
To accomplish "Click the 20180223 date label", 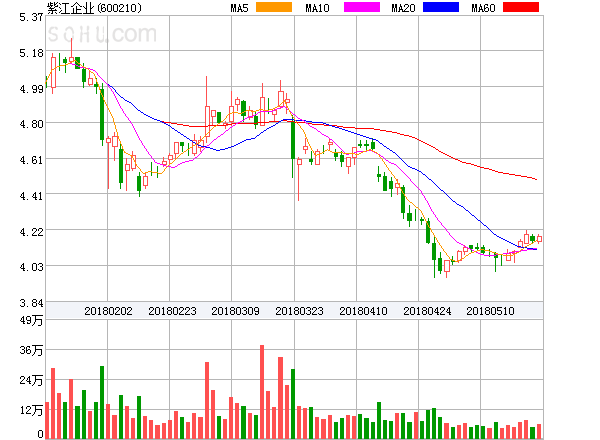I will click(173, 311).
